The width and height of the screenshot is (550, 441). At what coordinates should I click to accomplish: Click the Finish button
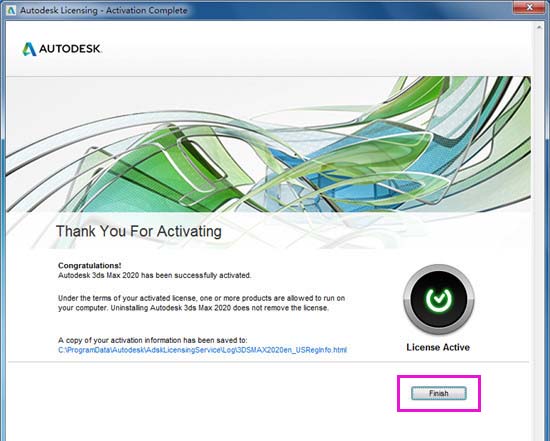[x=438, y=393]
